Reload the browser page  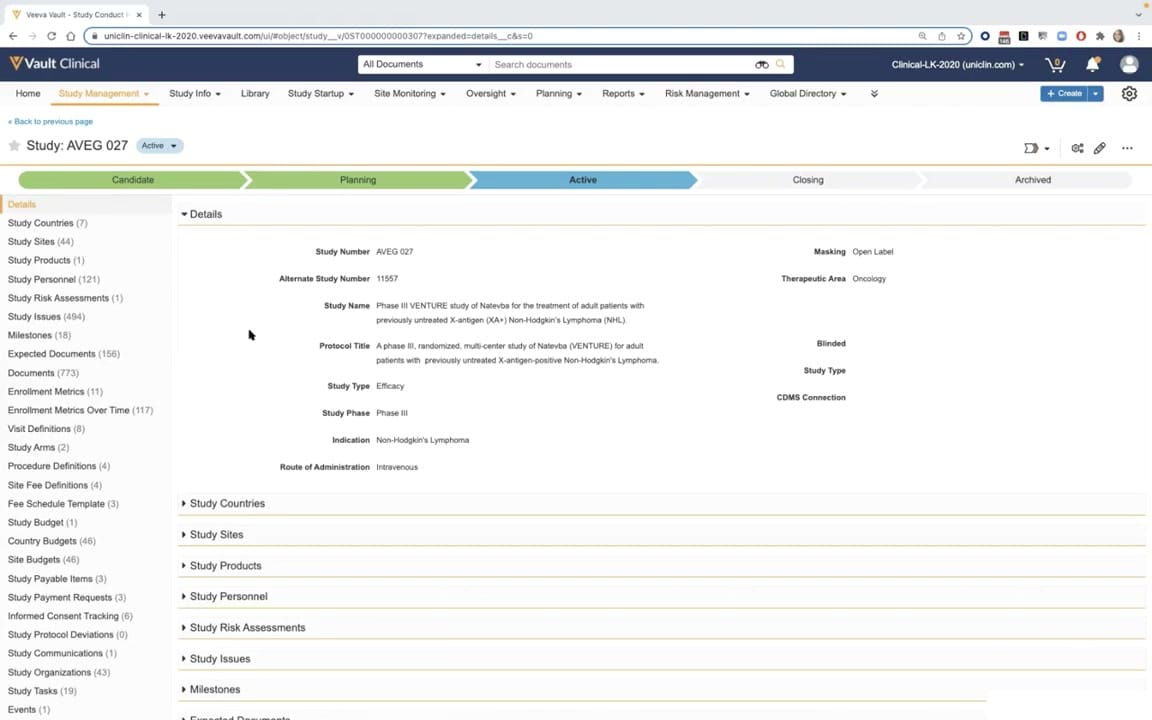coord(51,35)
